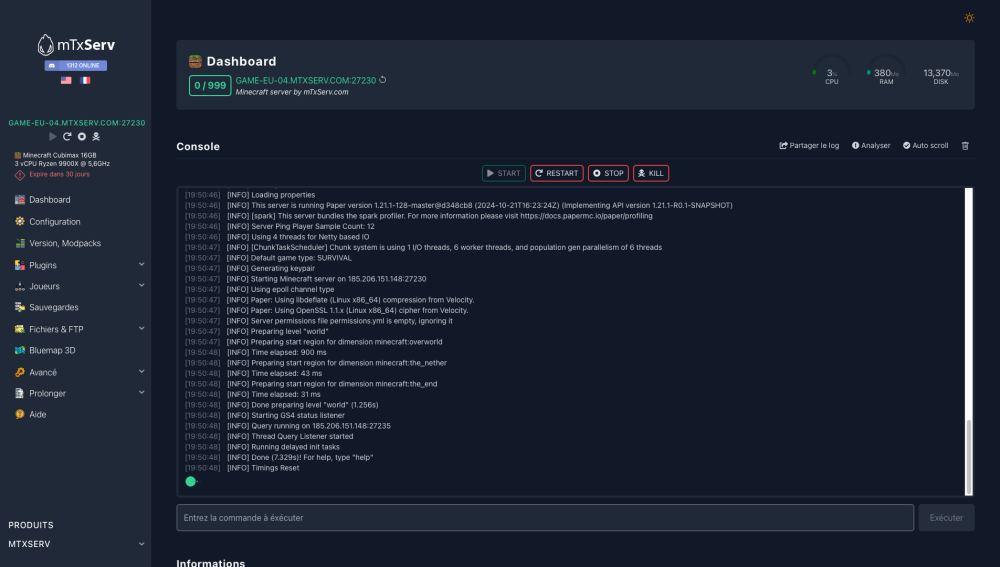Click the refresh icon beside server address

tap(383, 80)
